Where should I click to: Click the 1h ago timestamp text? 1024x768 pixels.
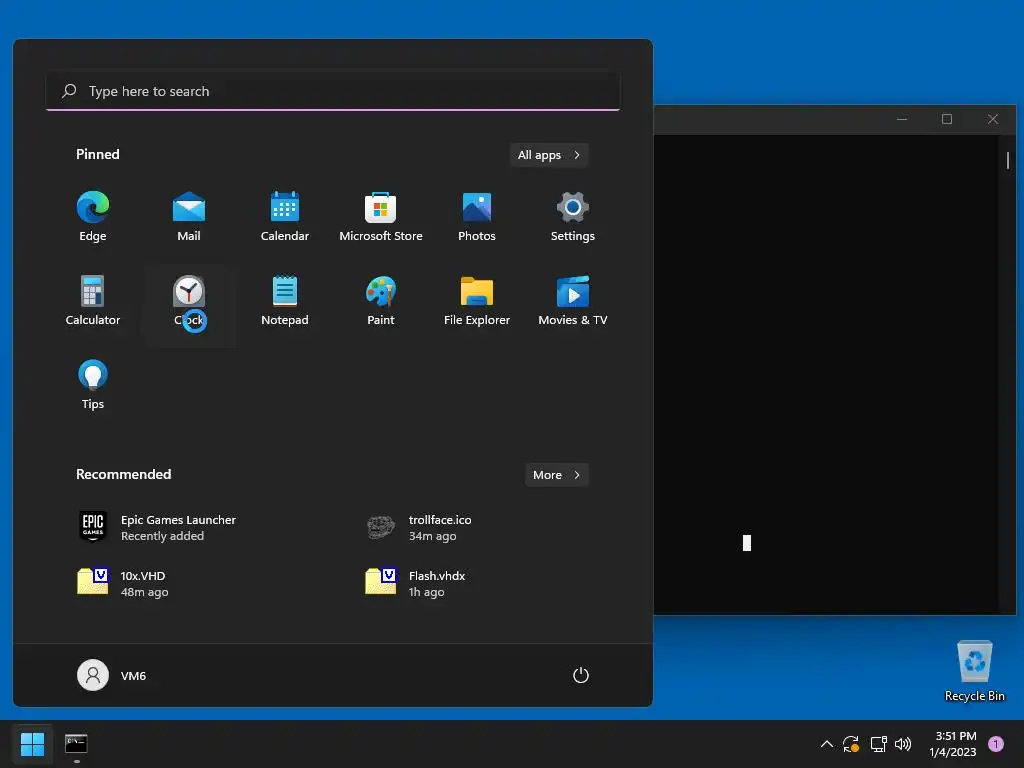point(426,592)
